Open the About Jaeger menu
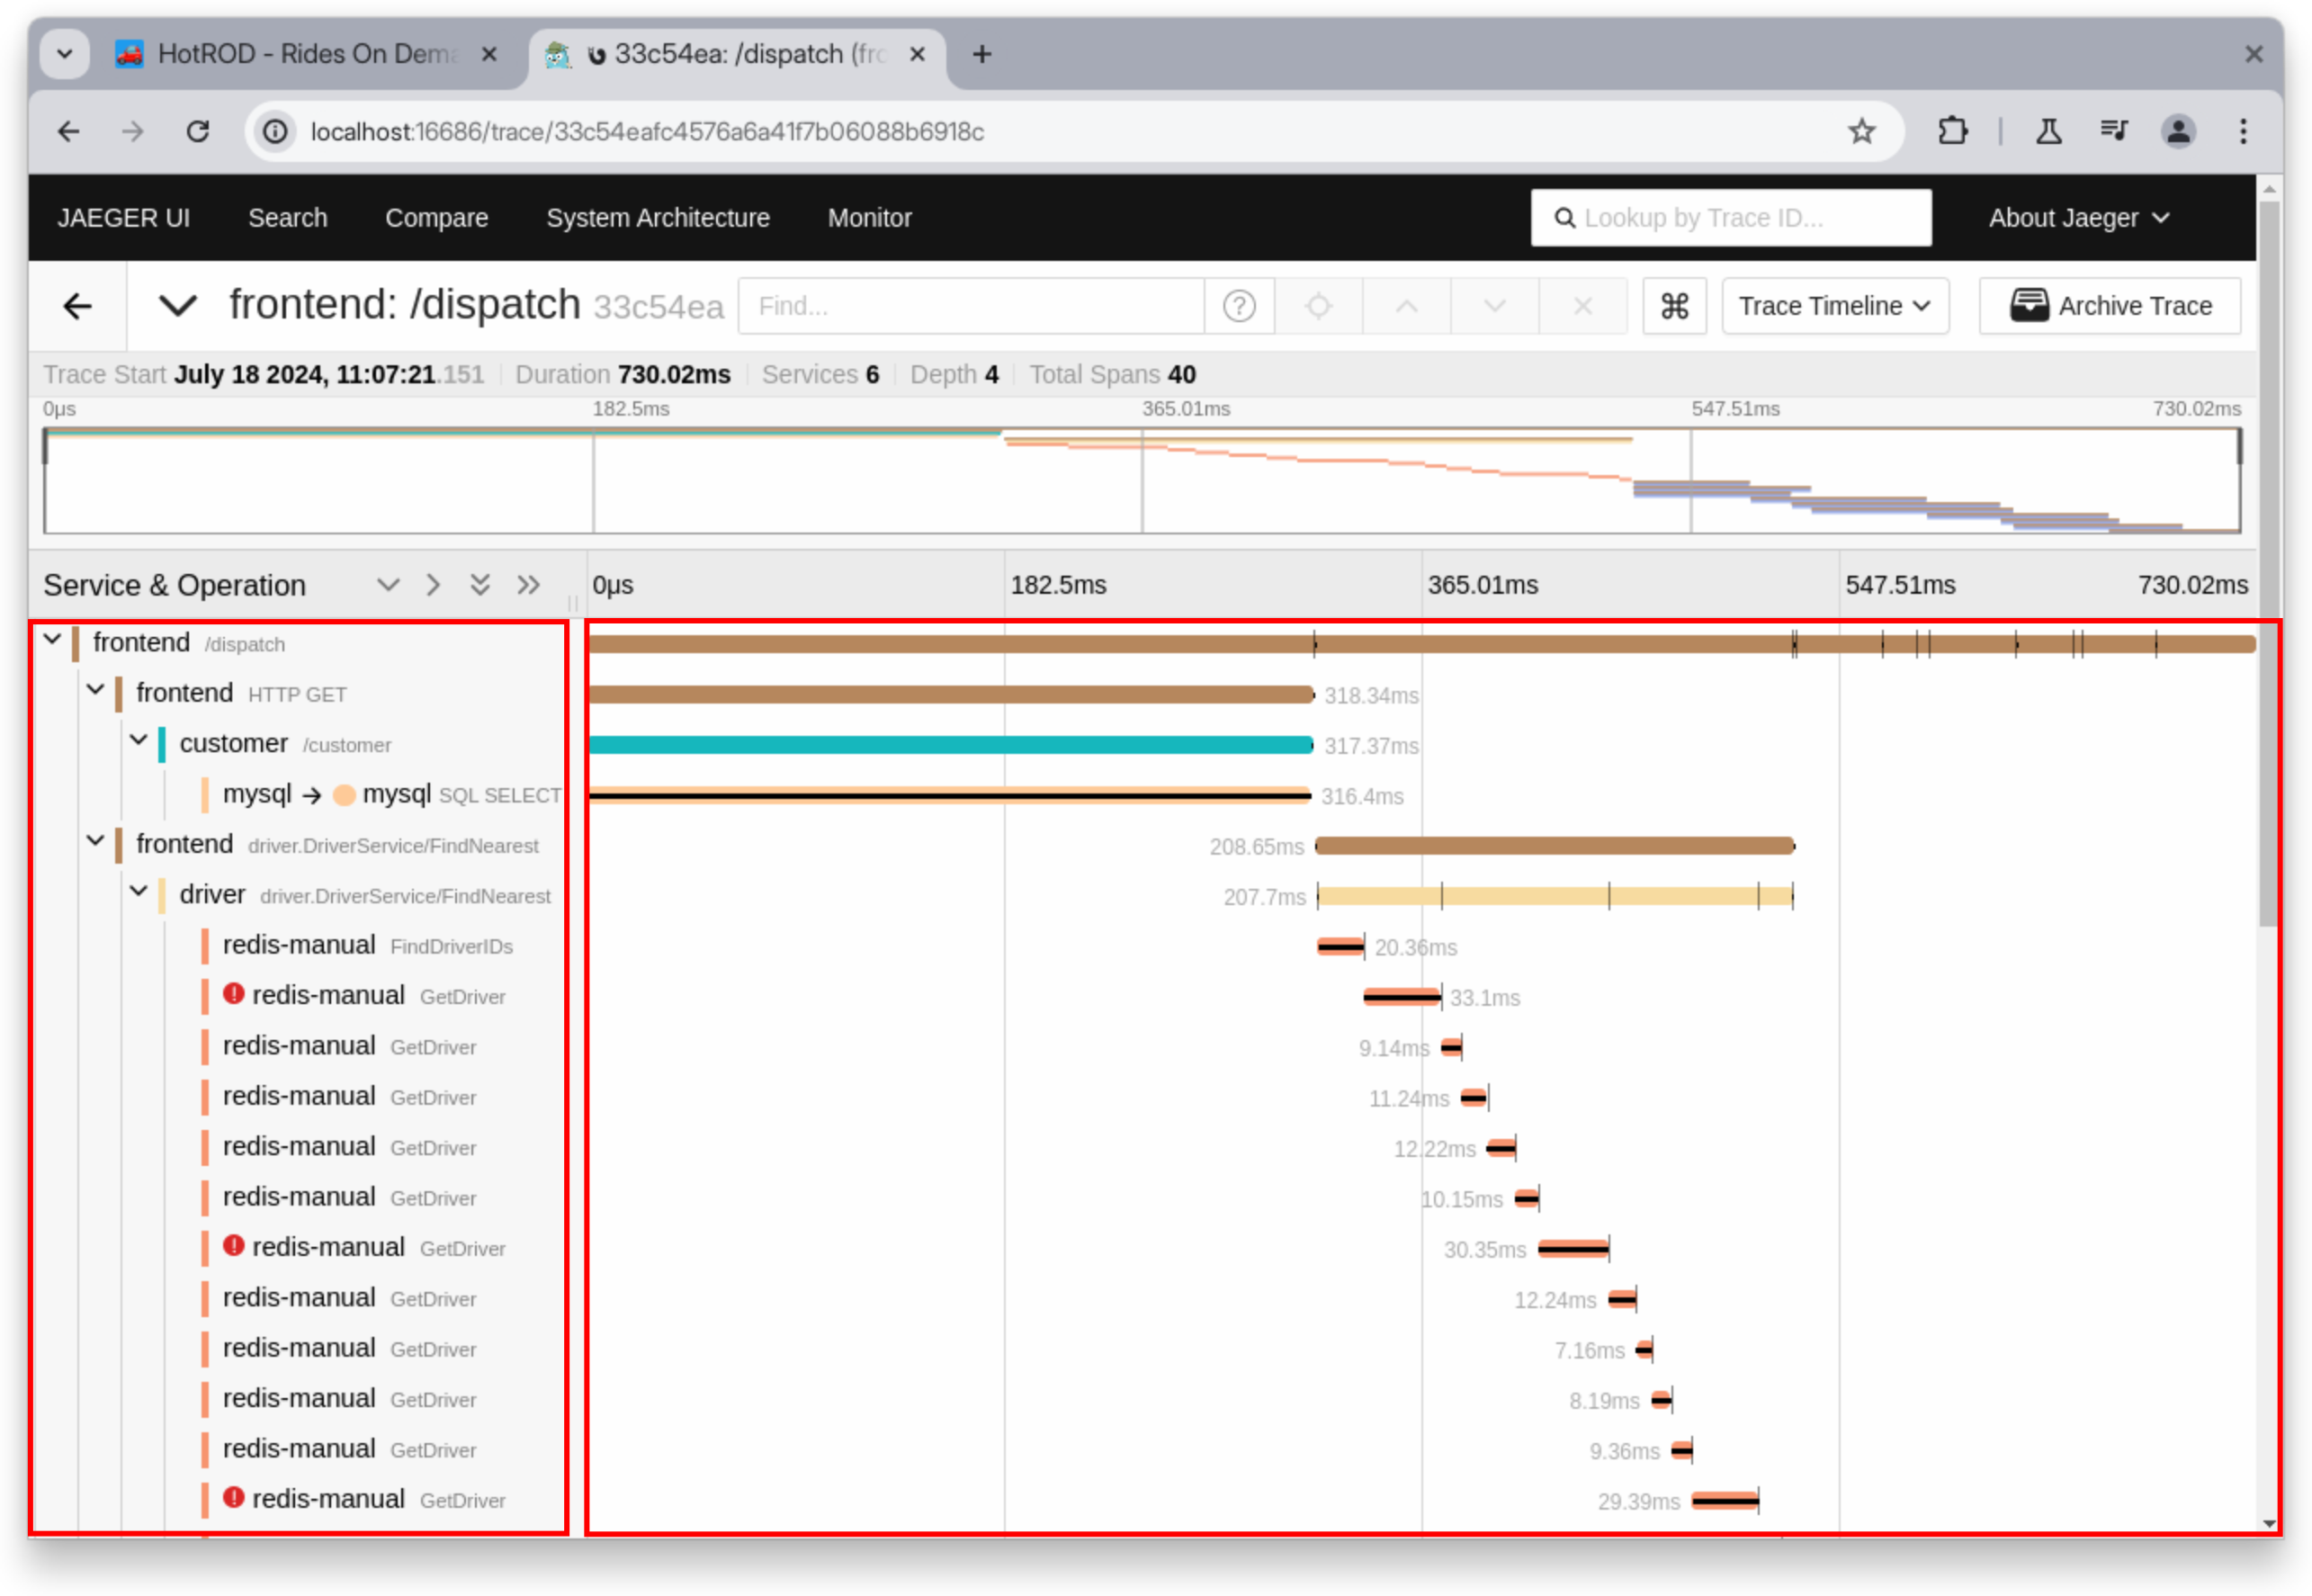Viewport: 2312px width, 1596px height. [2078, 218]
